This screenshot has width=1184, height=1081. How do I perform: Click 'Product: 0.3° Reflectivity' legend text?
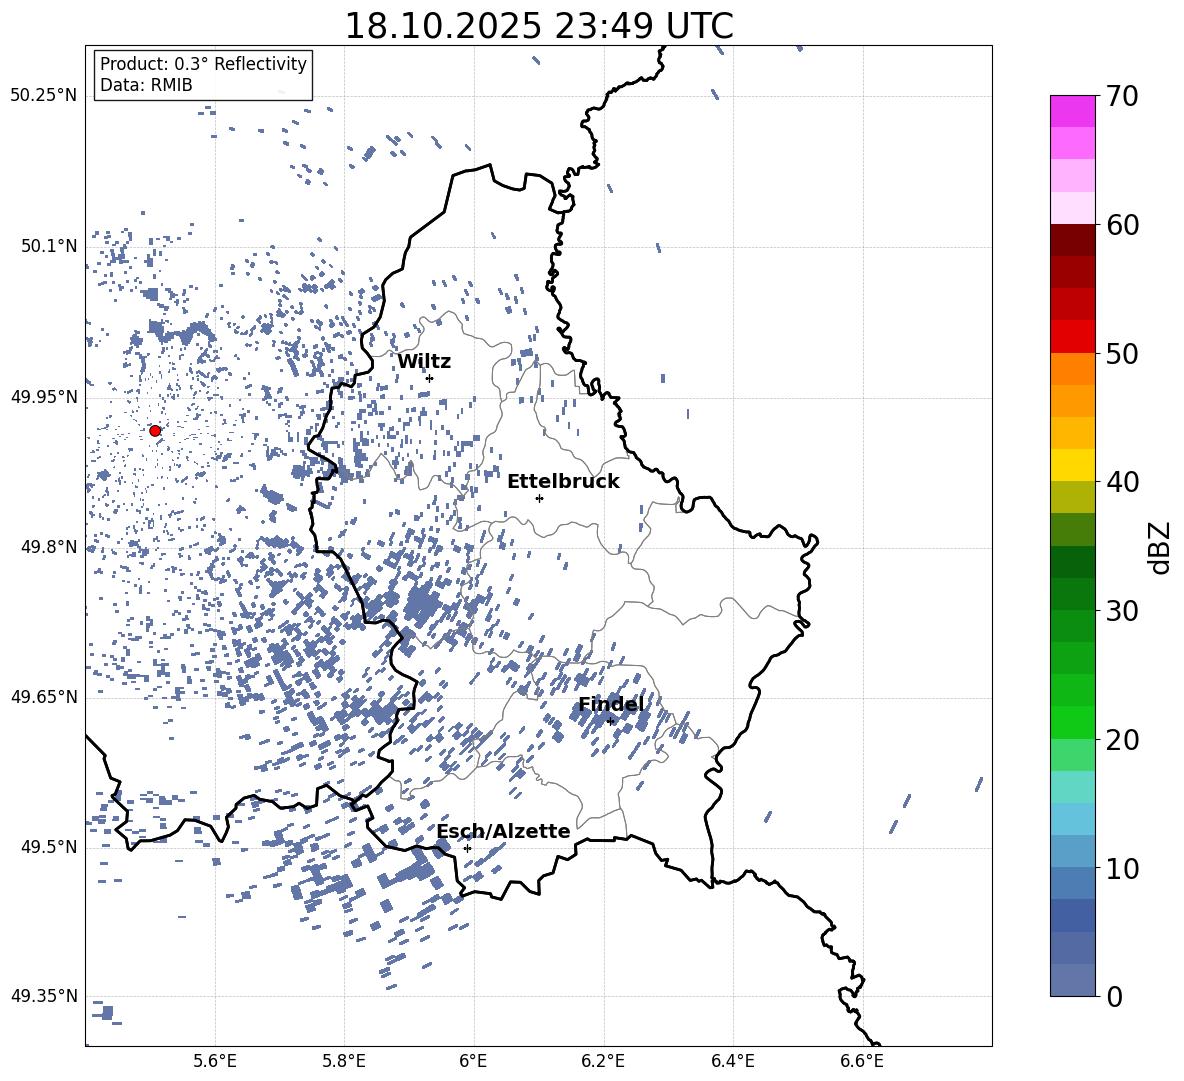click(x=203, y=63)
